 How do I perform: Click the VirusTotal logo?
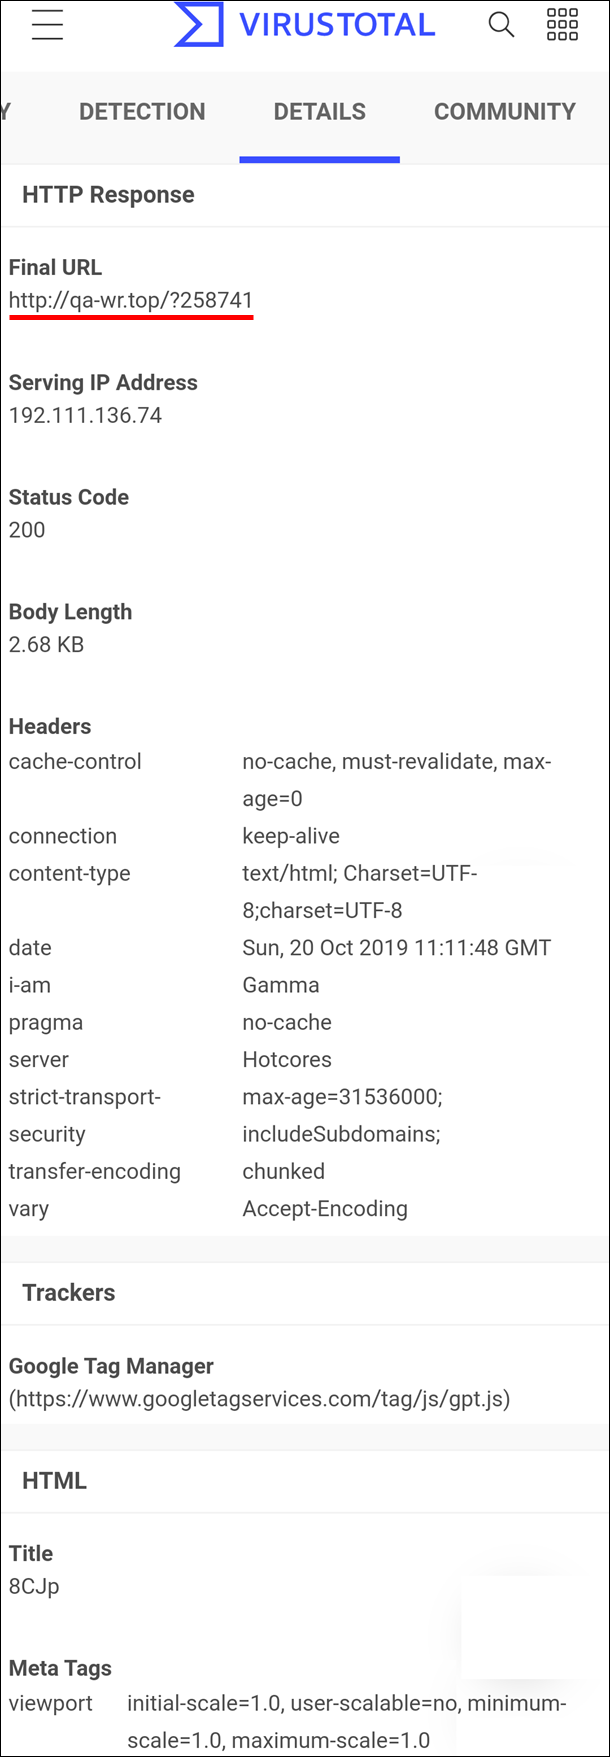pos(305,24)
